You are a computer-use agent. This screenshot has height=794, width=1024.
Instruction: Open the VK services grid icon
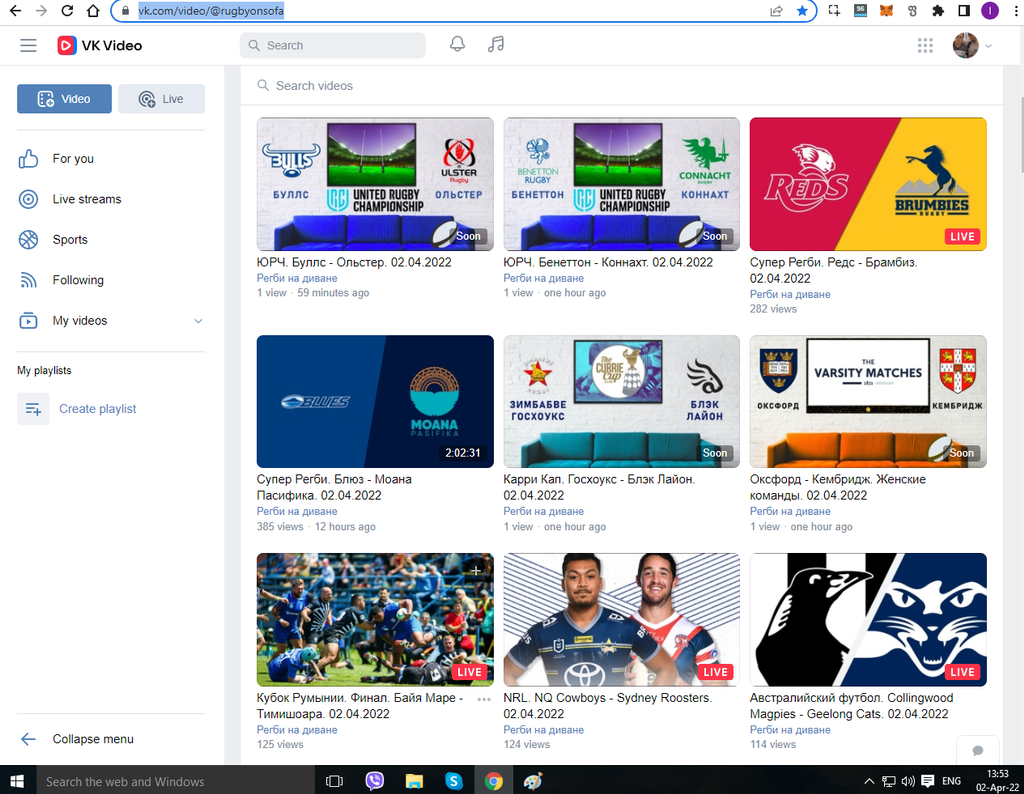point(925,46)
